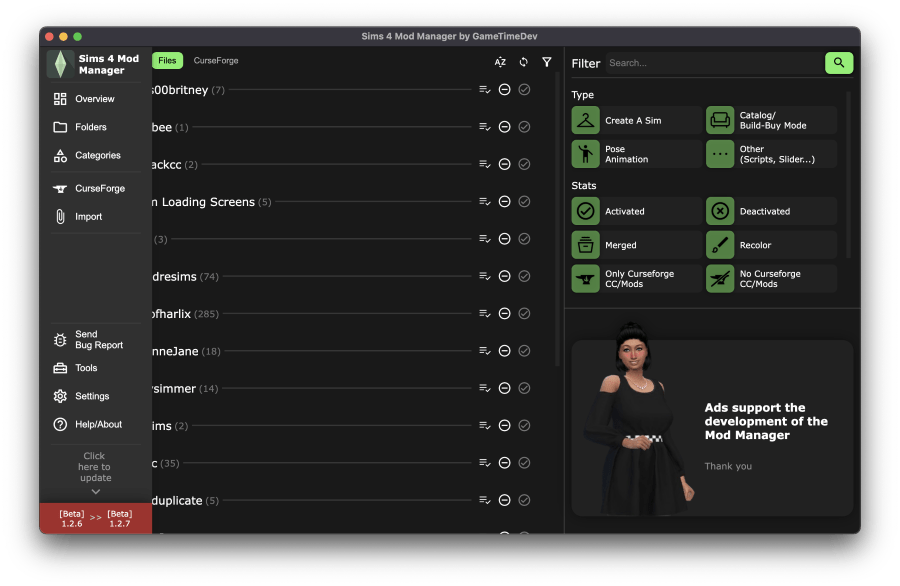Click the list-check icon on the nneJane row

(485, 351)
